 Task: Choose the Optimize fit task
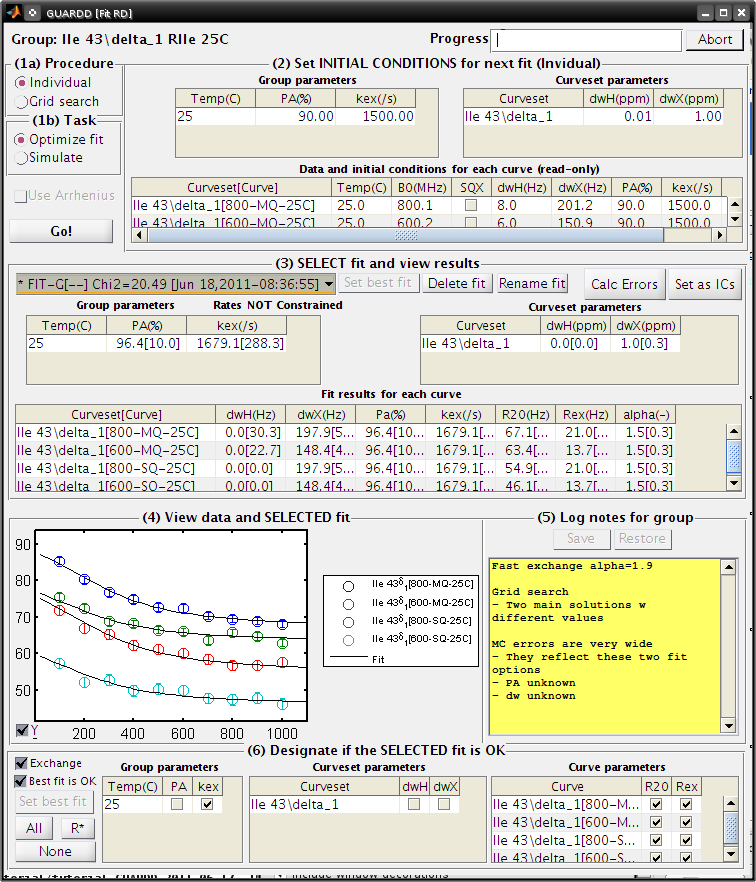pyautogui.click(x=21, y=140)
